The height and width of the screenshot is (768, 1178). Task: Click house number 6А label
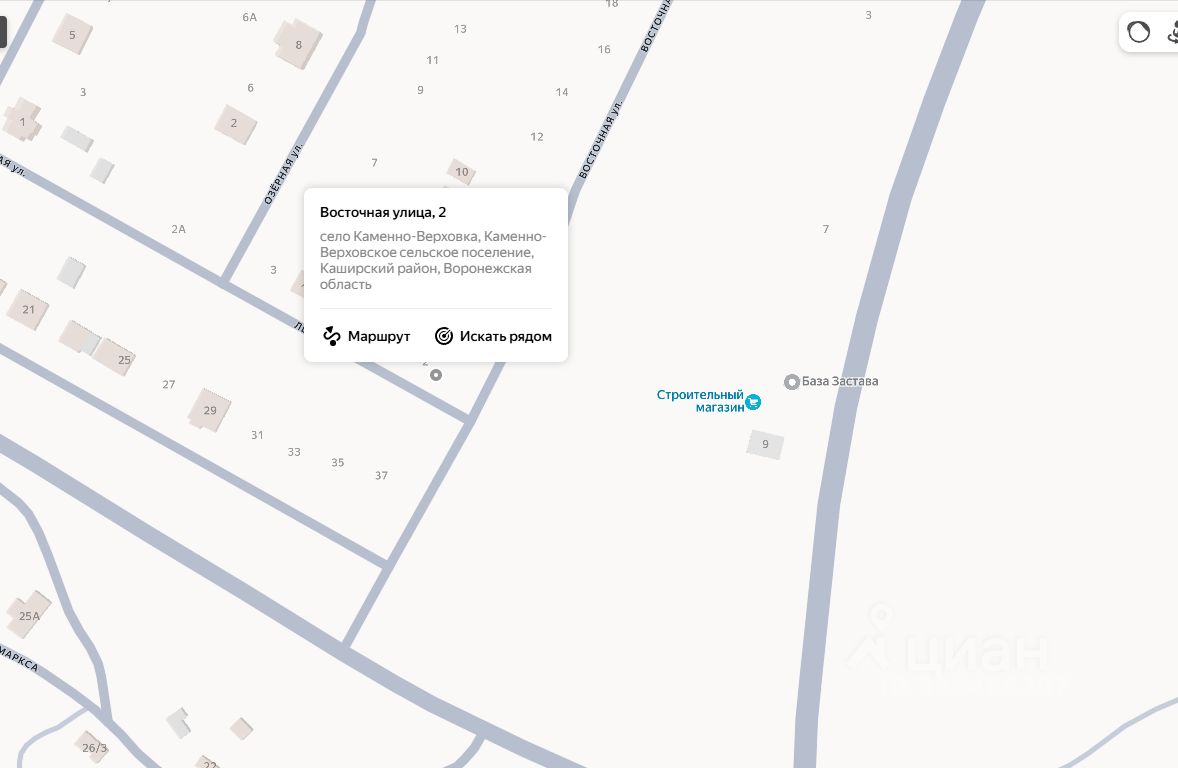click(x=249, y=17)
